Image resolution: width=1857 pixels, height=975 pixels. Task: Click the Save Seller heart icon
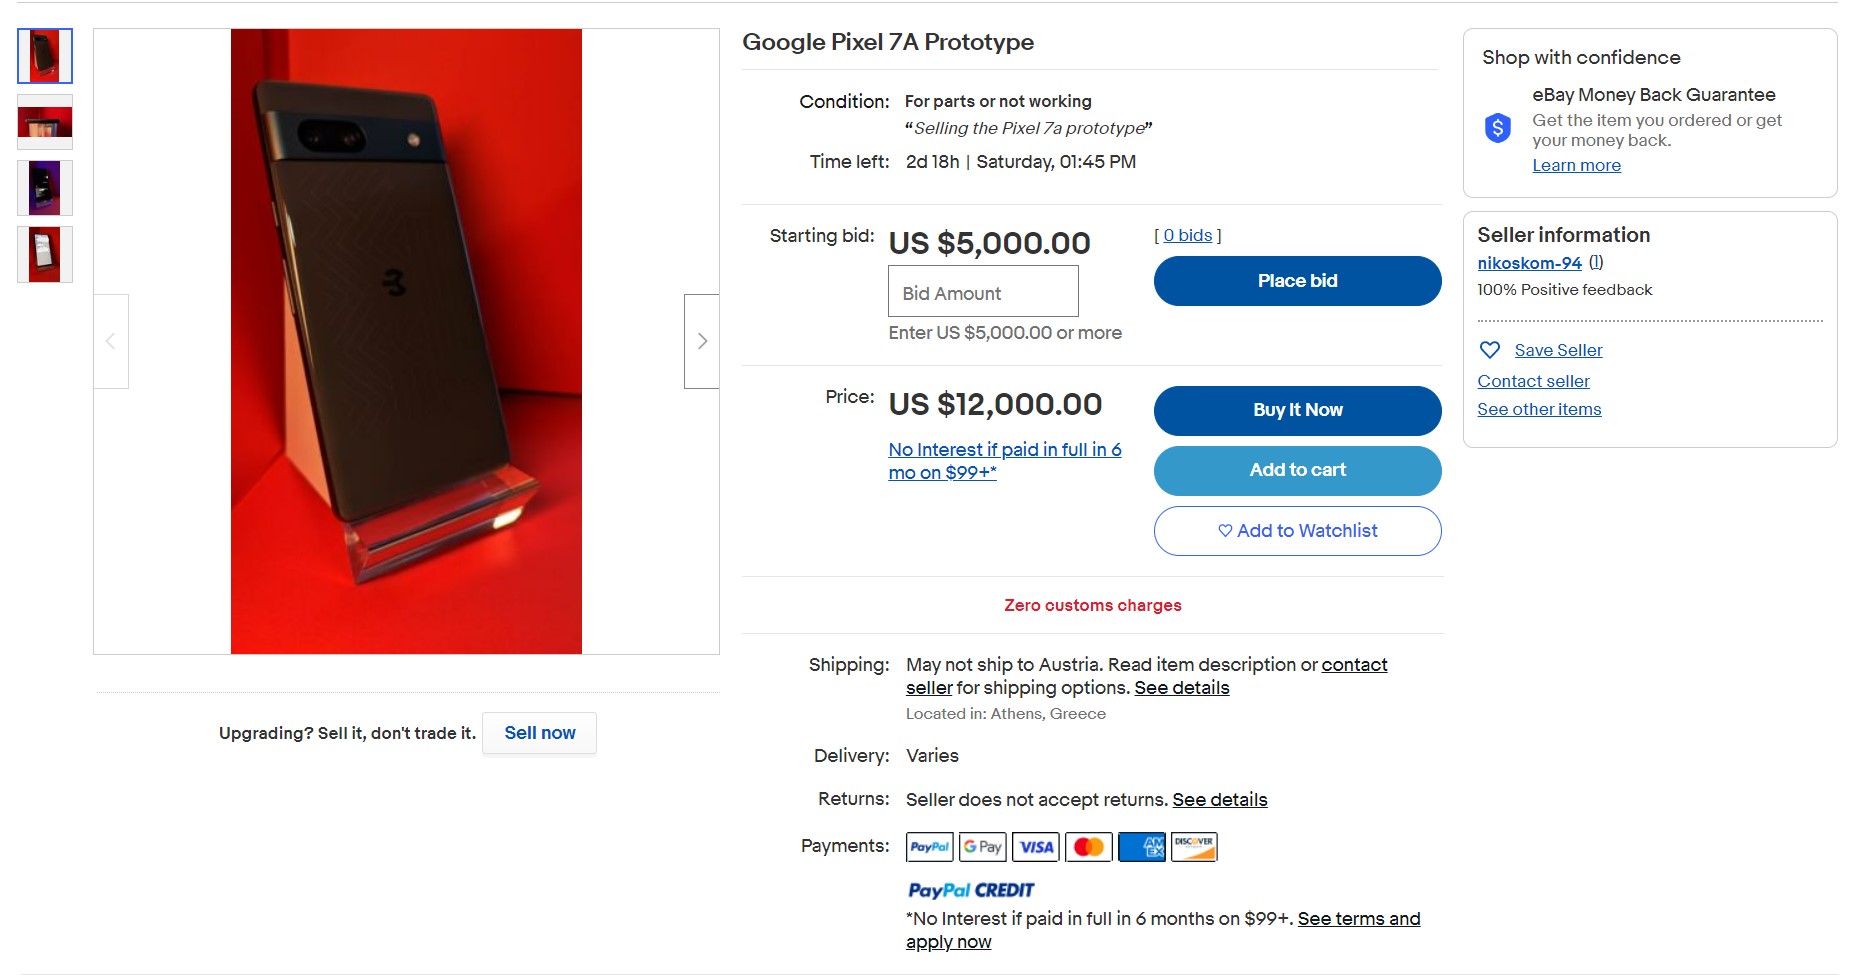(1490, 350)
